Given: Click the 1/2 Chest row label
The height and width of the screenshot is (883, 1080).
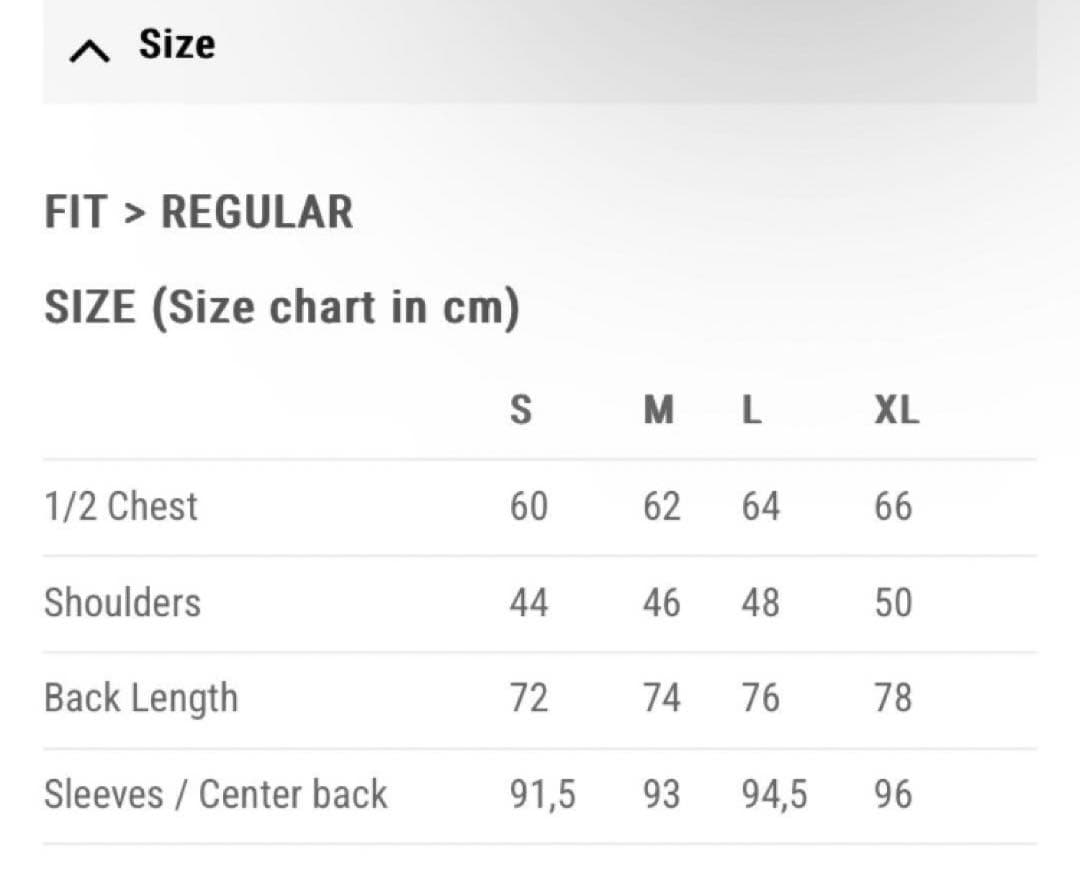Looking at the screenshot, I should pyautogui.click(x=121, y=506).
